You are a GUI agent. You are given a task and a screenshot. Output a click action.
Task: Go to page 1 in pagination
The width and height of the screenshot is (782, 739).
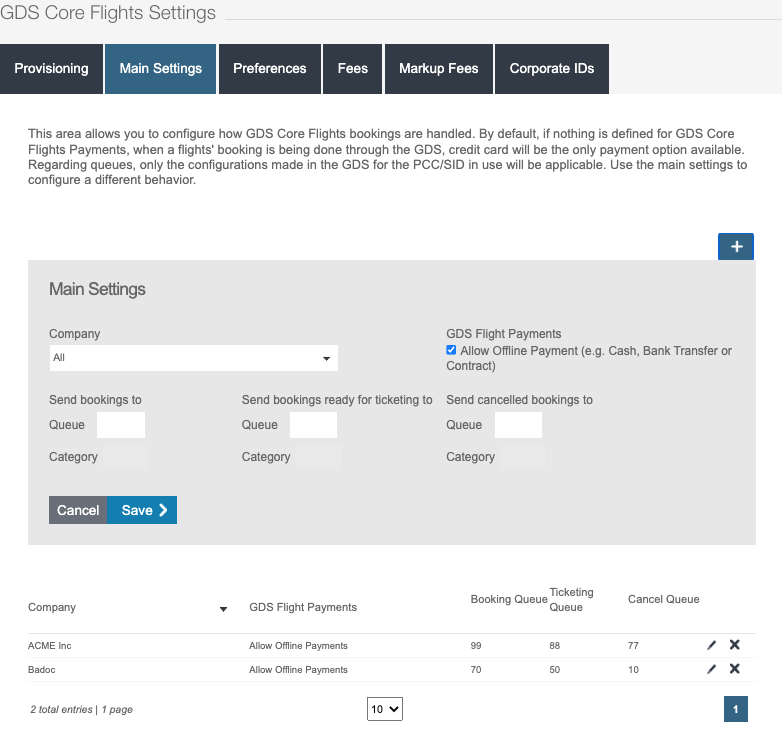pos(736,709)
